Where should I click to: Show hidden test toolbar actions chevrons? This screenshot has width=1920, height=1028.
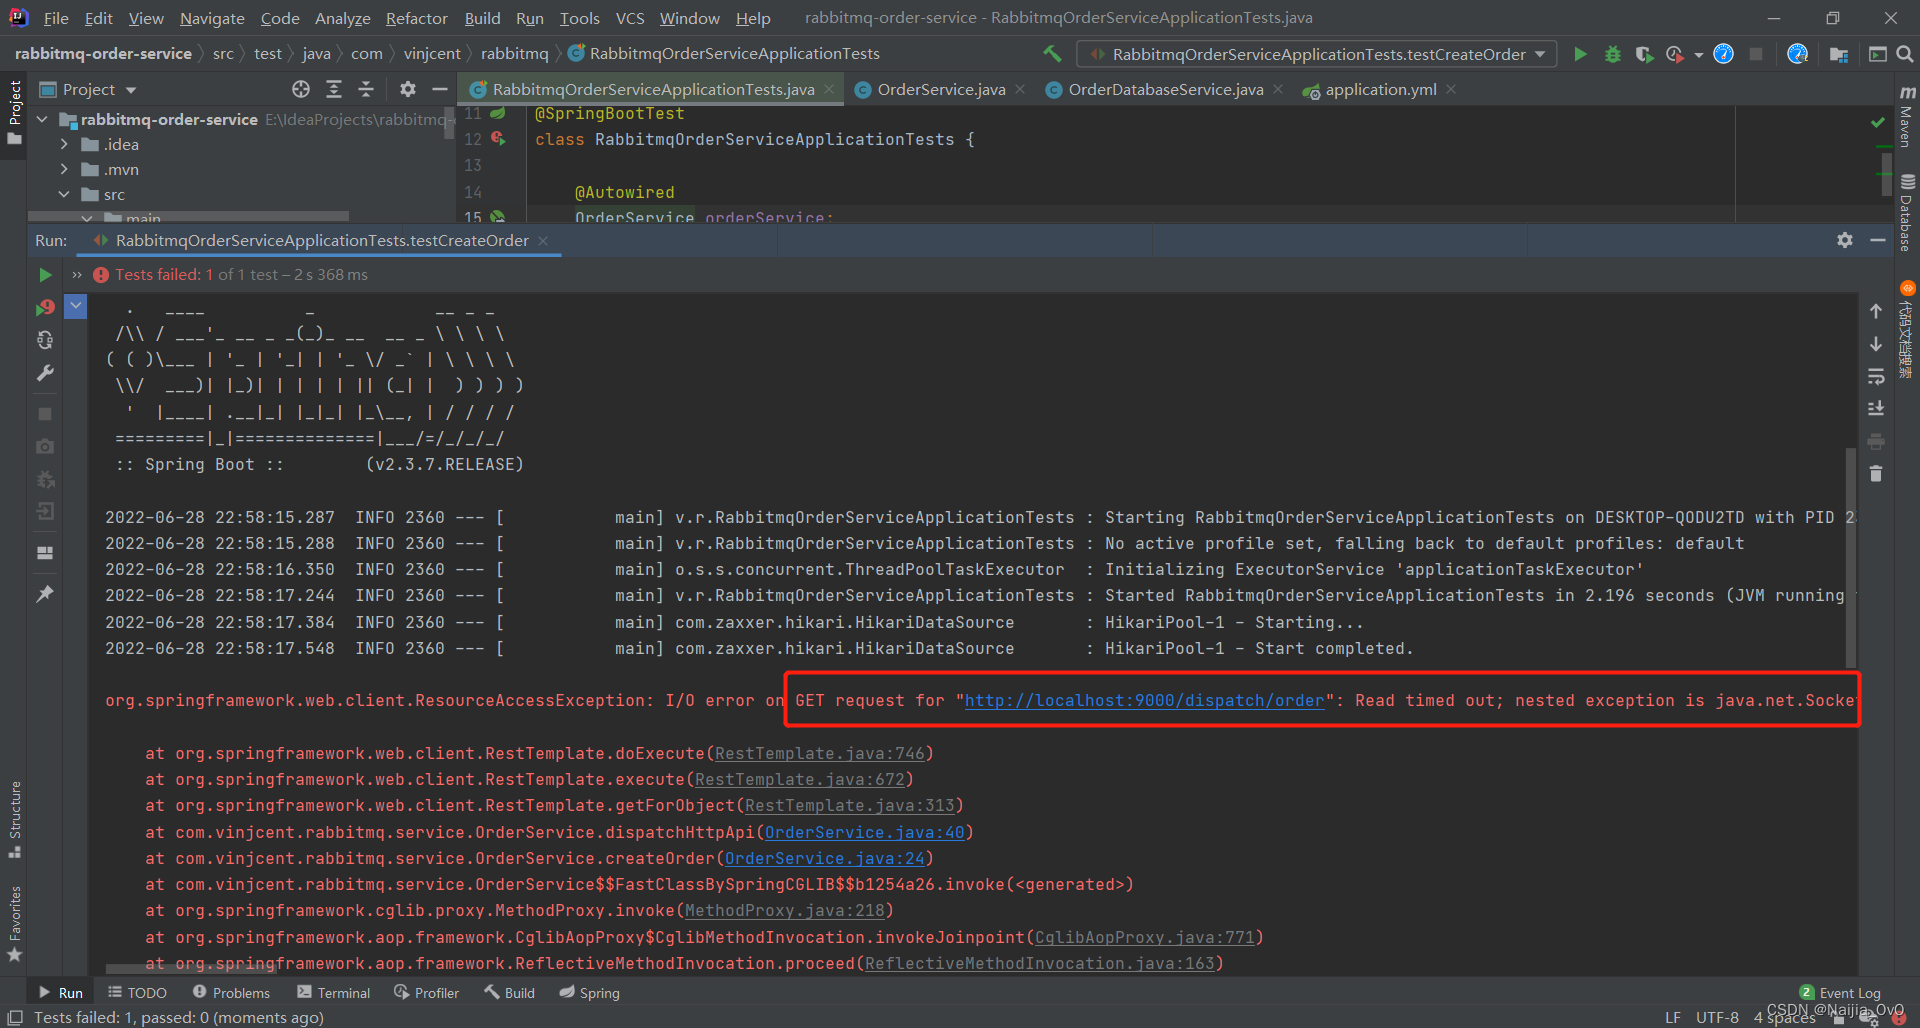(x=76, y=275)
